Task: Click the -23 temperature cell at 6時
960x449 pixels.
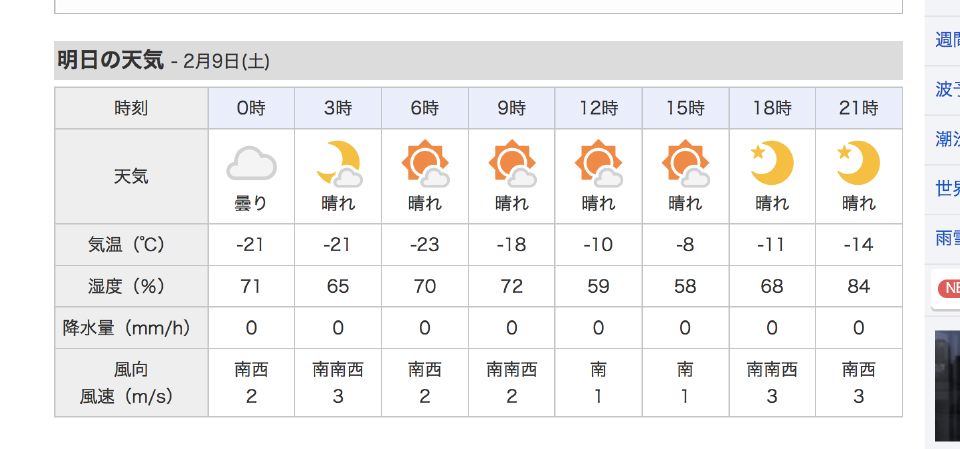Action: tap(424, 244)
